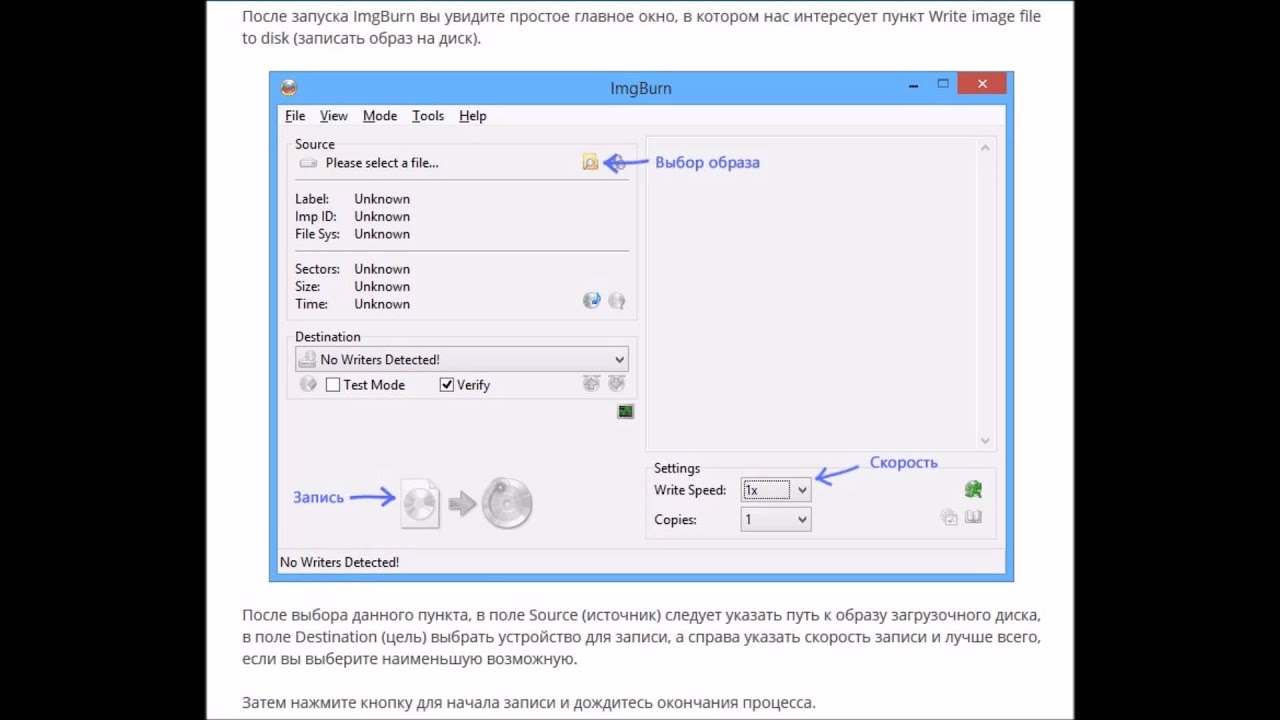Click the greyed image information disc icon
Image resolution: width=1280 pixels, height=720 pixels.
(617, 300)
